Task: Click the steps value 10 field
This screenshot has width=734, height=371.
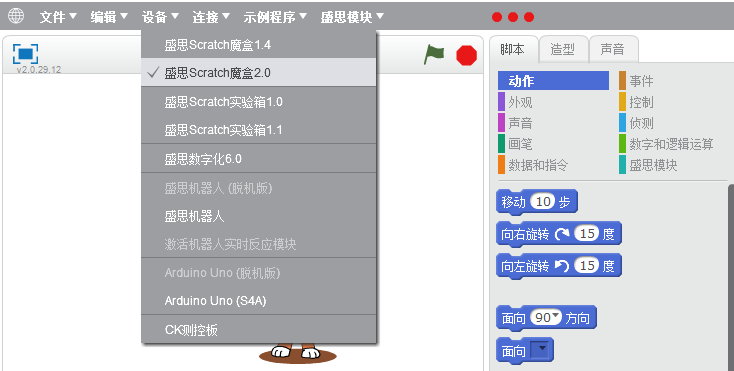Action: click(x=543, y=202)
